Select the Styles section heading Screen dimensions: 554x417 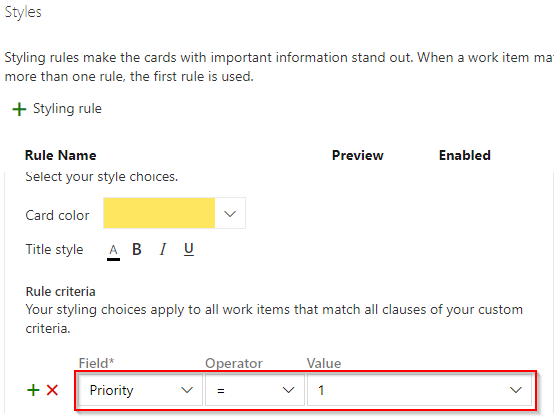(x=23, y=12)
